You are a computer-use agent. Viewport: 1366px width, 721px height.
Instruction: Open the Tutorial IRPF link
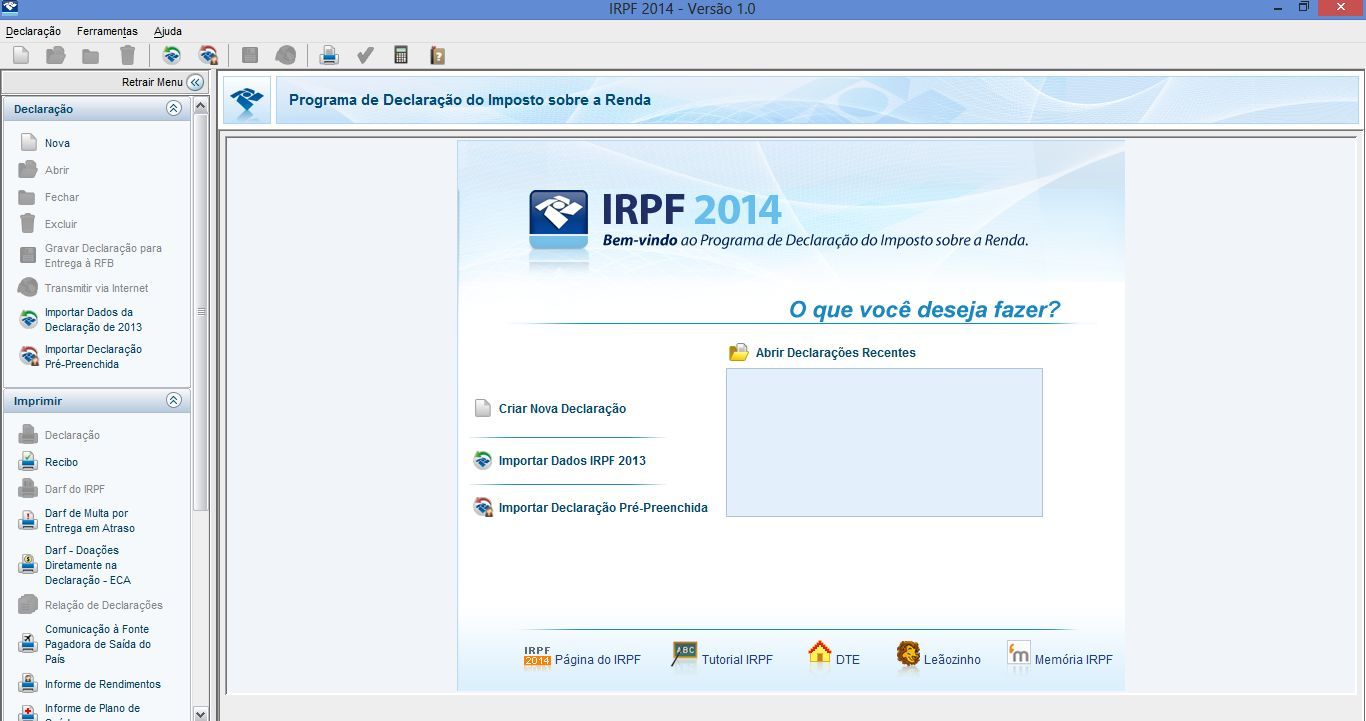(x=723, y=657)
